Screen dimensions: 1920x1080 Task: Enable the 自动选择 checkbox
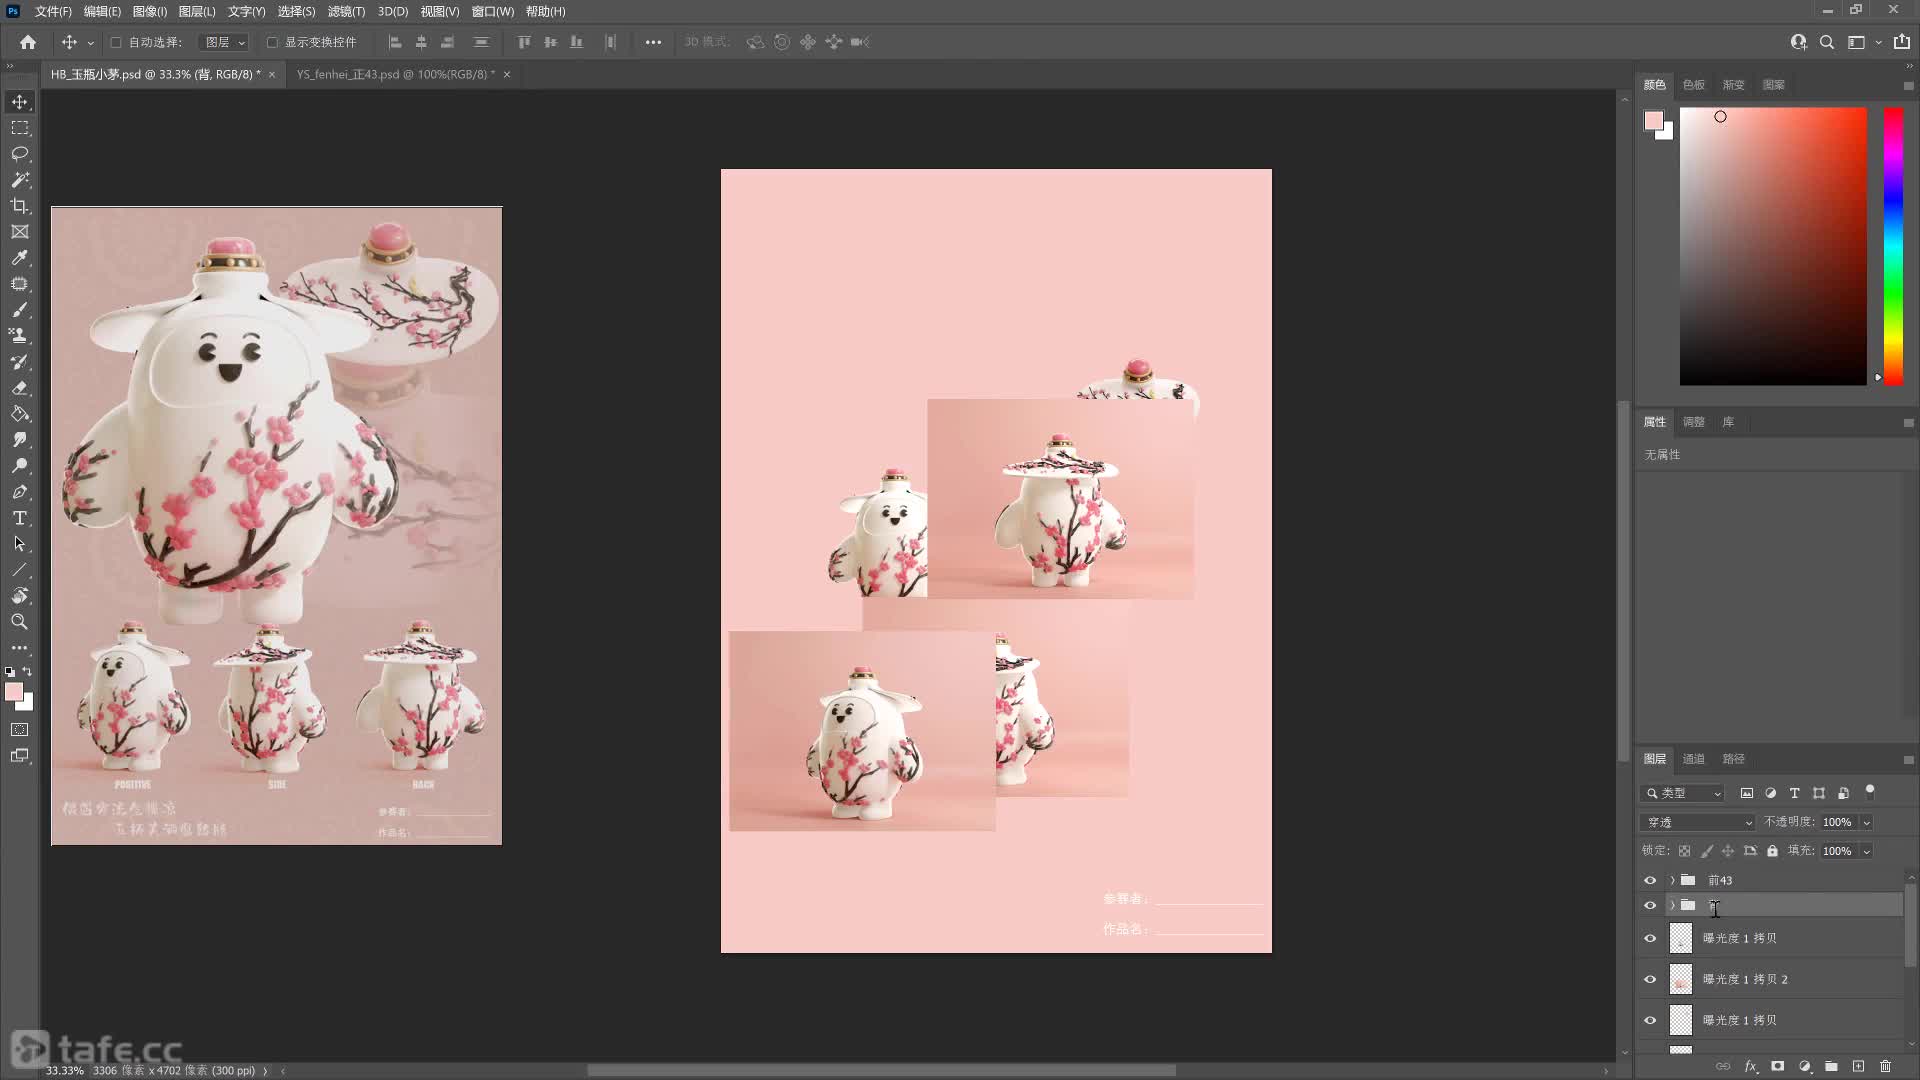click(116, 42)
